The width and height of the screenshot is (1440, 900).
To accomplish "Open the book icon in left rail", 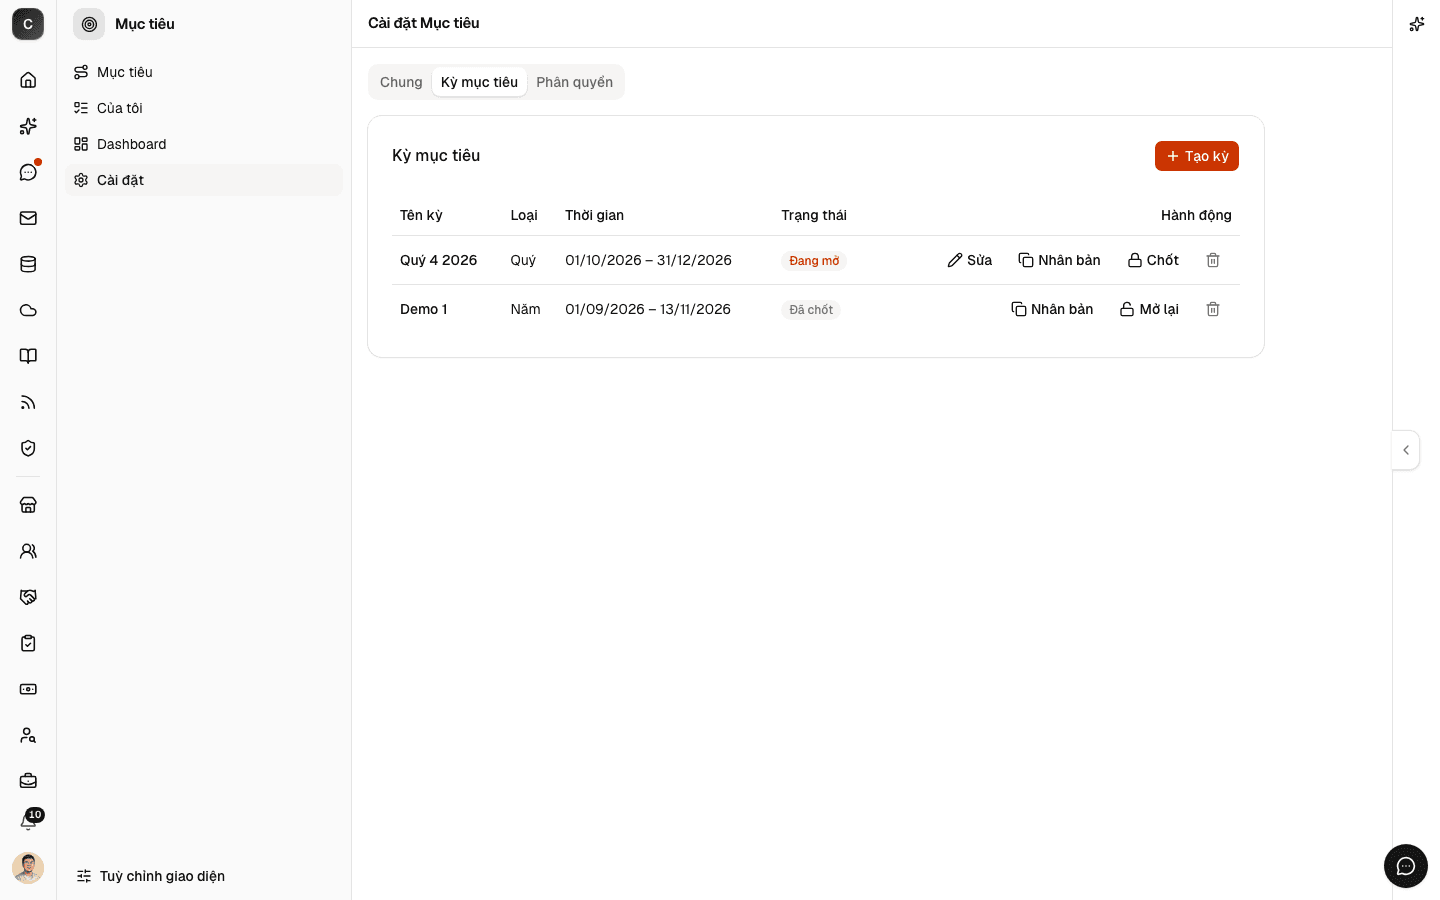I will [28, 356].
